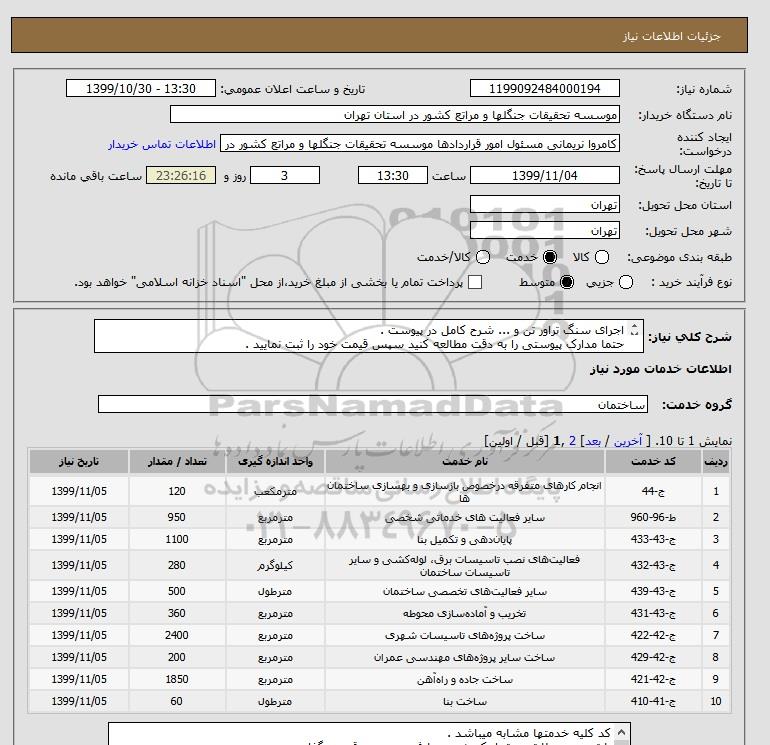Click service code ج-43-439
The width and height of the screenshot is (770, 745).
click(653, 591)
